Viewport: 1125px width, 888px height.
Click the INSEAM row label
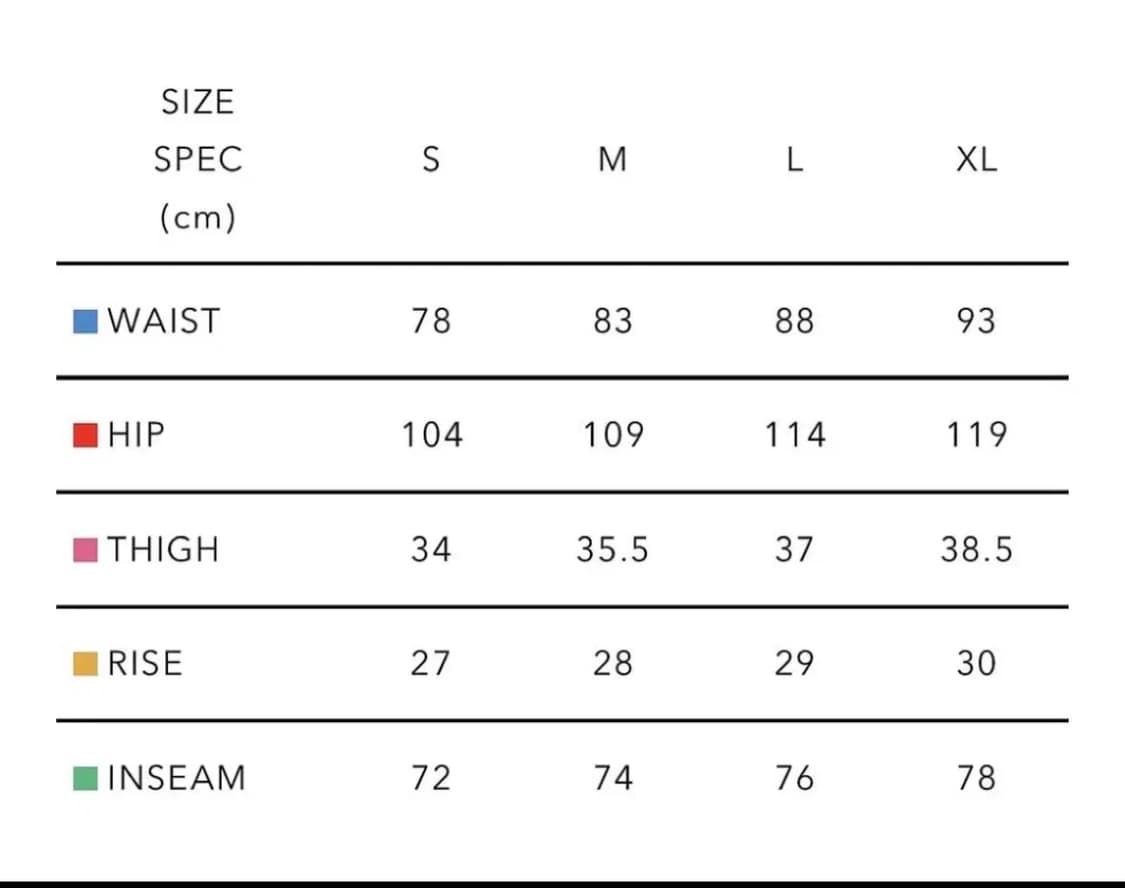click(x=176, y=777)
